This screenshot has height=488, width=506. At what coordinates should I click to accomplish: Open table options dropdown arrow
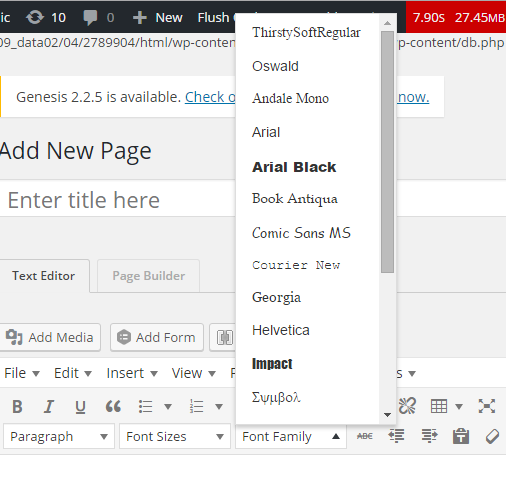[x=459, y=406]
